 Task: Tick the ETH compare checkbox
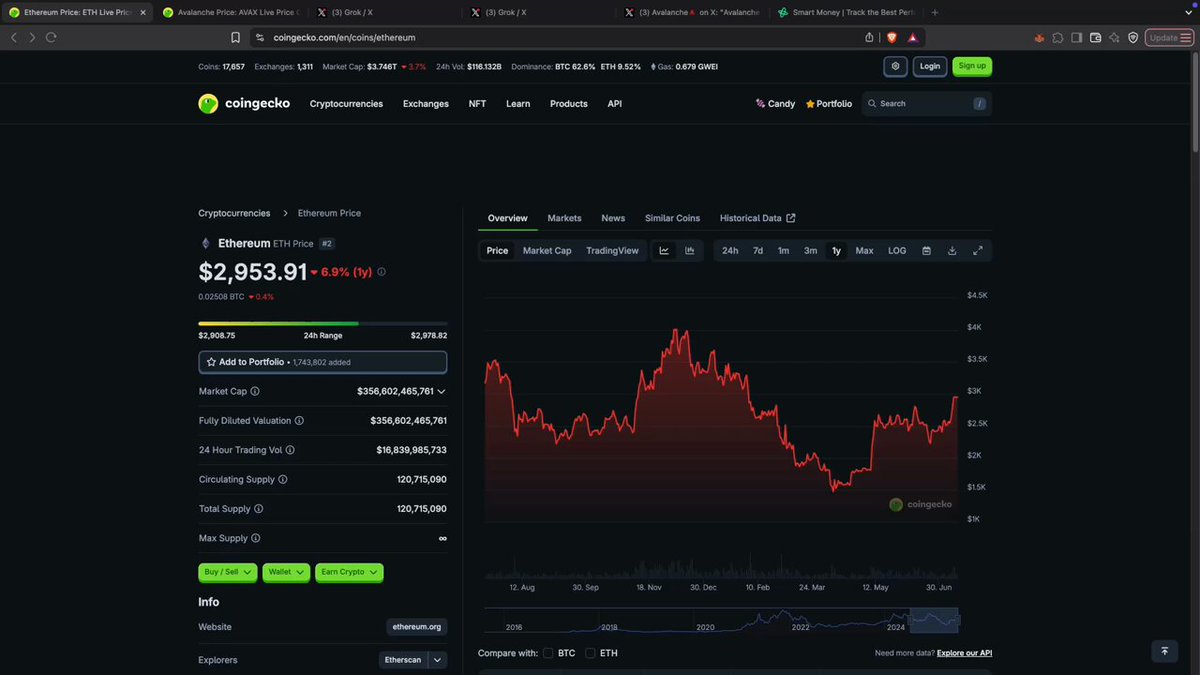(x=590, y=653)
